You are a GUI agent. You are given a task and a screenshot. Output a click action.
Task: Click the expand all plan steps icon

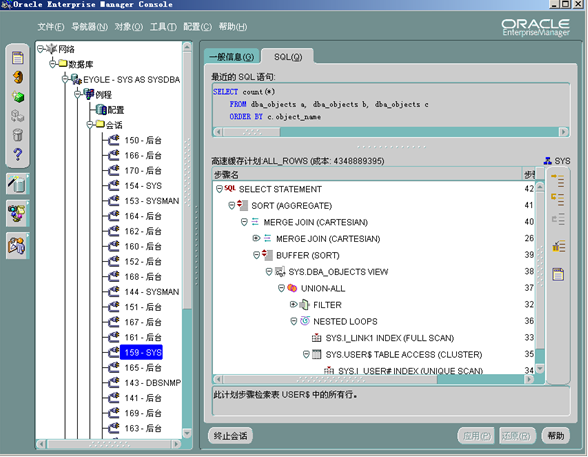558,180
